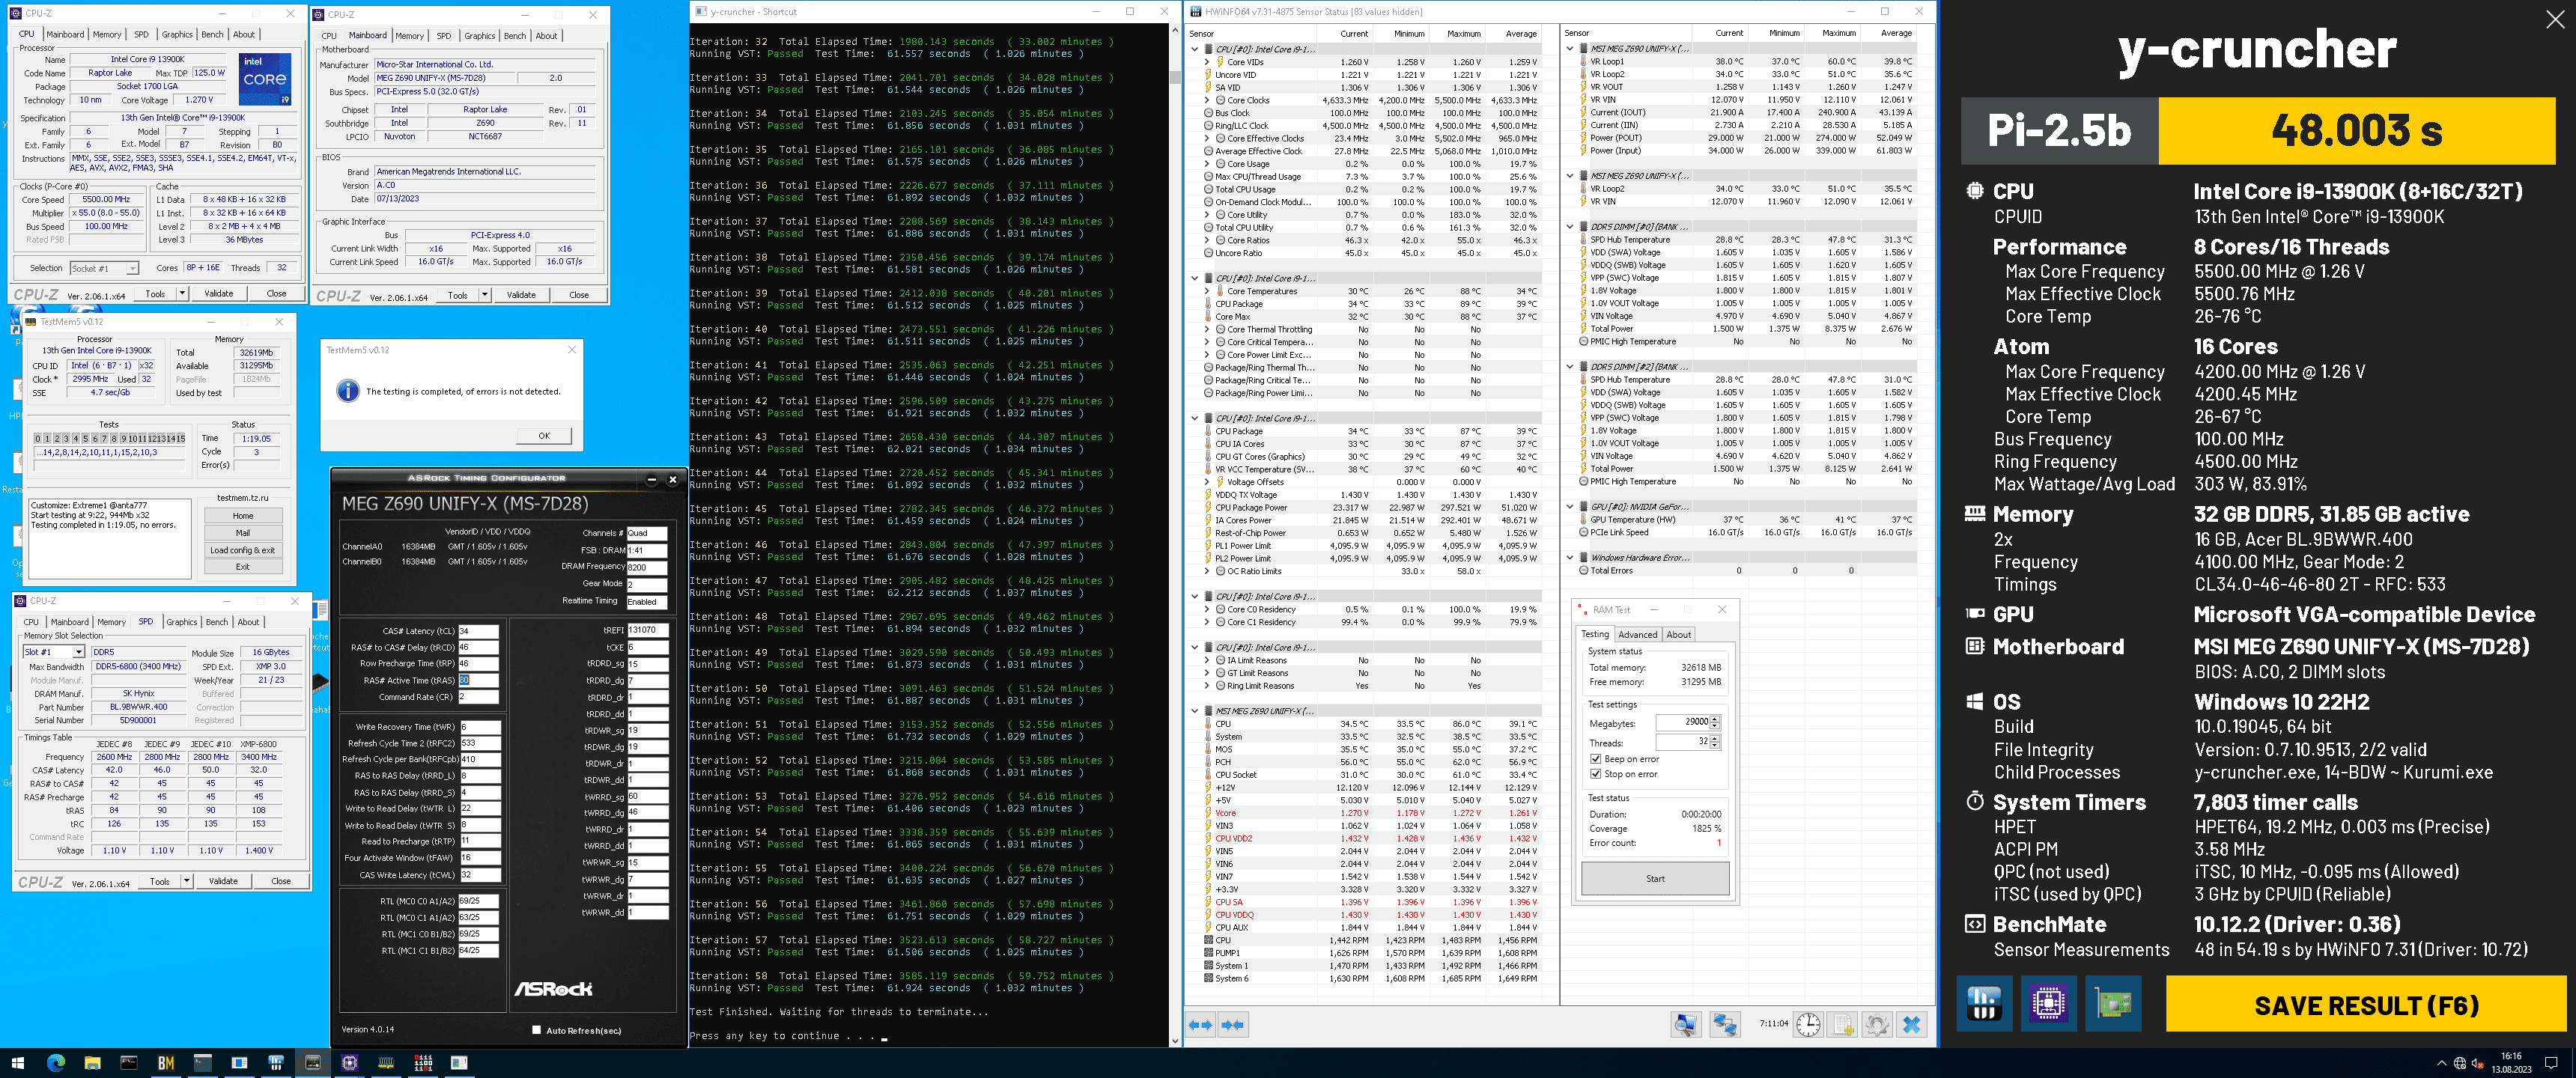The image size is (2576, 1078).
Task: Click BenchMate graphics card icon
Action: click(2112, 1003)
